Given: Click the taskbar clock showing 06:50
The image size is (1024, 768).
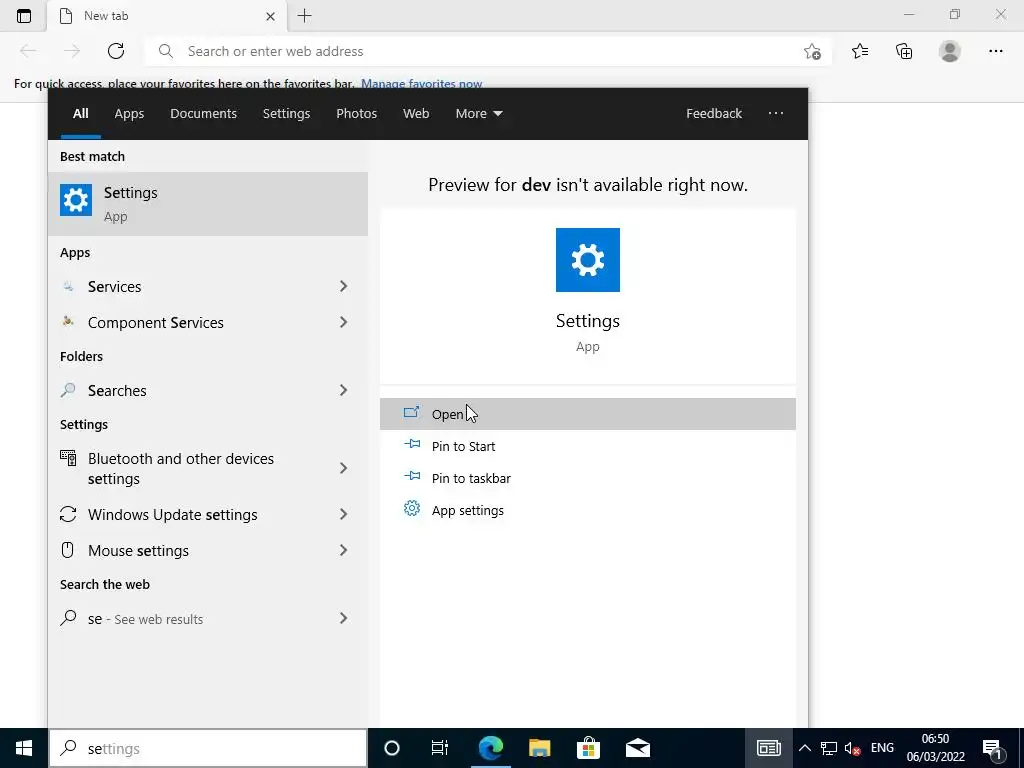Looking at the screenshot, I should [935, 748].
